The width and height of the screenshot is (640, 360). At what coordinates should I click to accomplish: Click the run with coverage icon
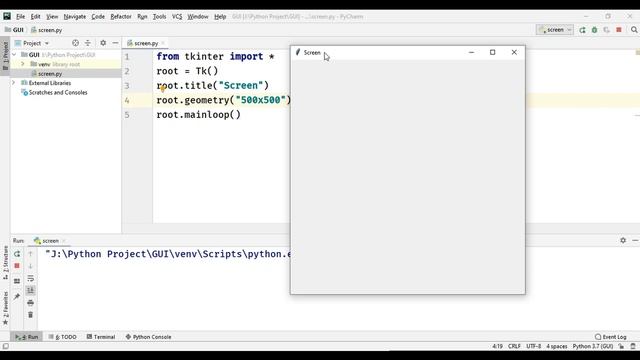(607, 30)
